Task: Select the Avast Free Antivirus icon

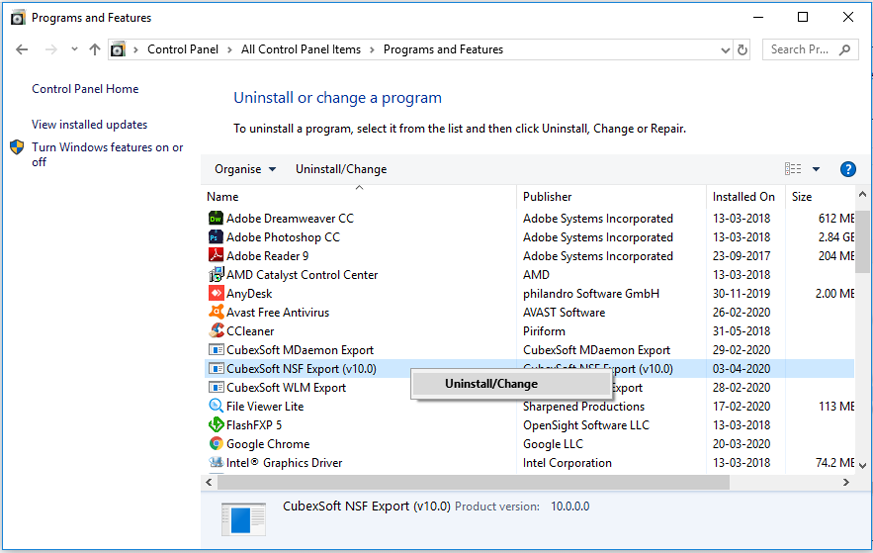Action: [x=216, y=312]
